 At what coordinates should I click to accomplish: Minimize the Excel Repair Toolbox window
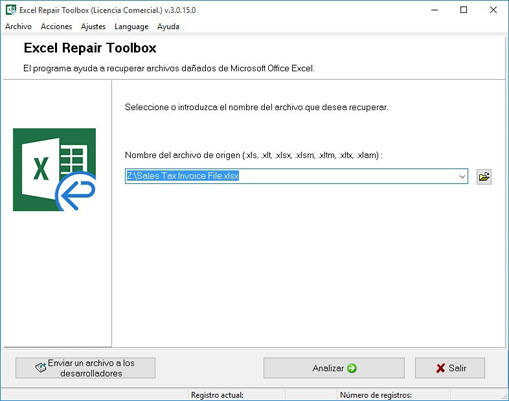click(x=434, y=10)
